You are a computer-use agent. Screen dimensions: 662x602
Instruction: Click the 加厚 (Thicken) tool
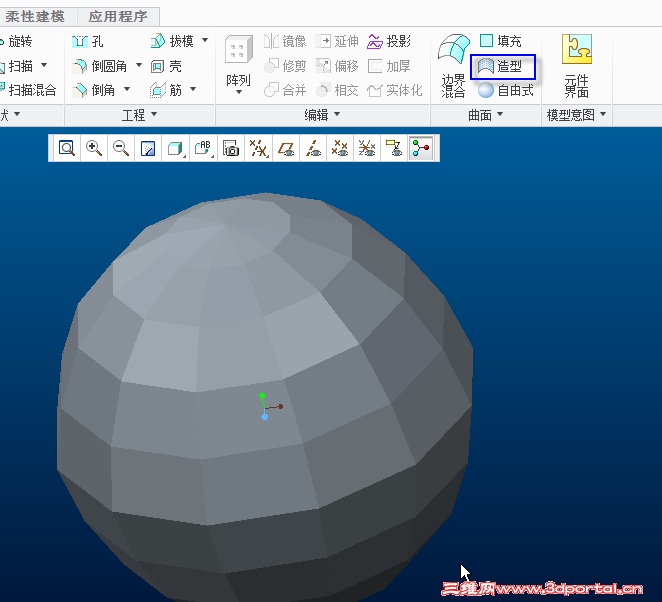389,66
